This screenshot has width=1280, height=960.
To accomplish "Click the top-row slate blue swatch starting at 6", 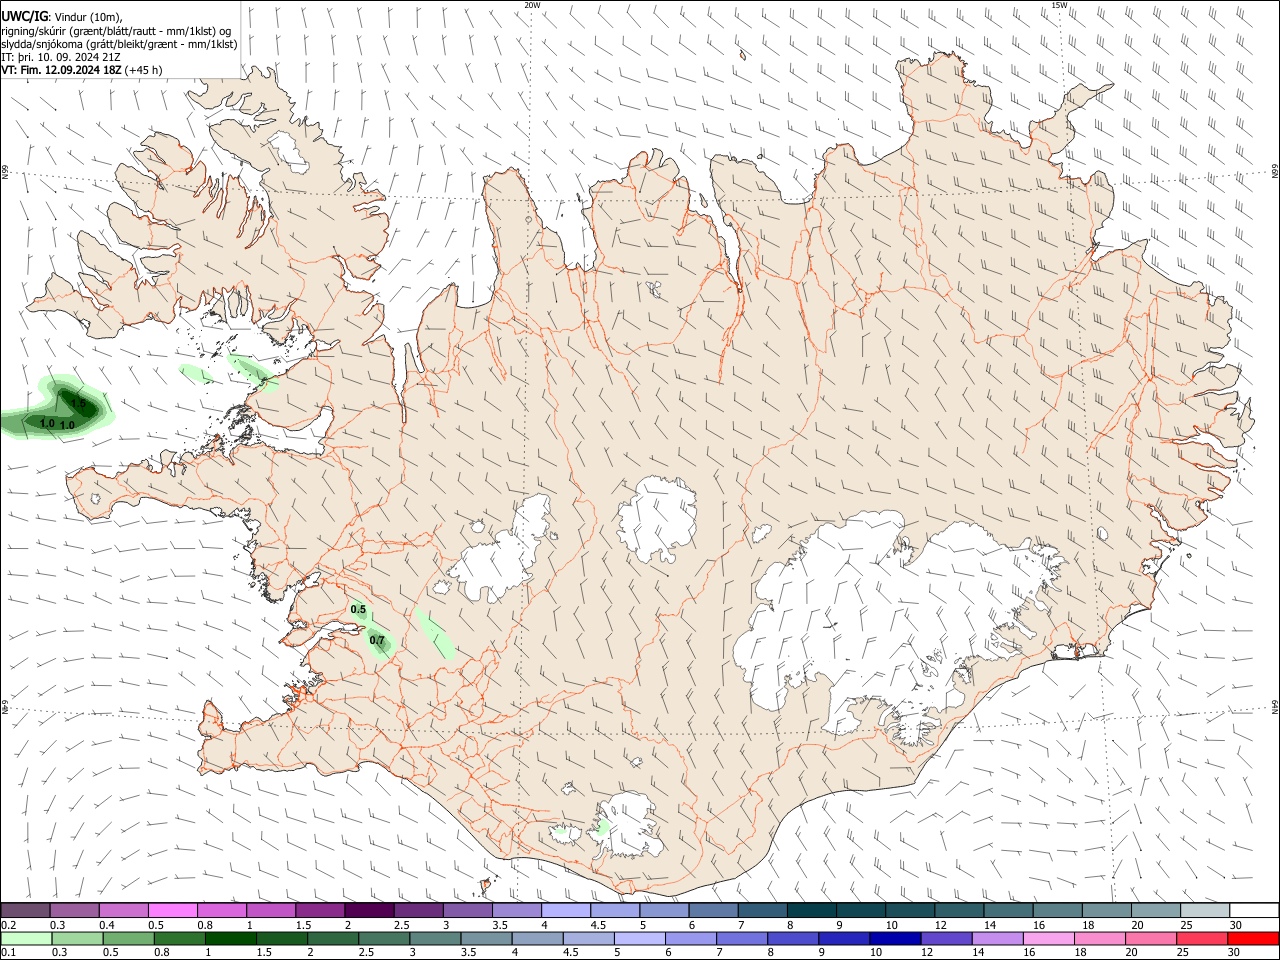I will point(713,910).
